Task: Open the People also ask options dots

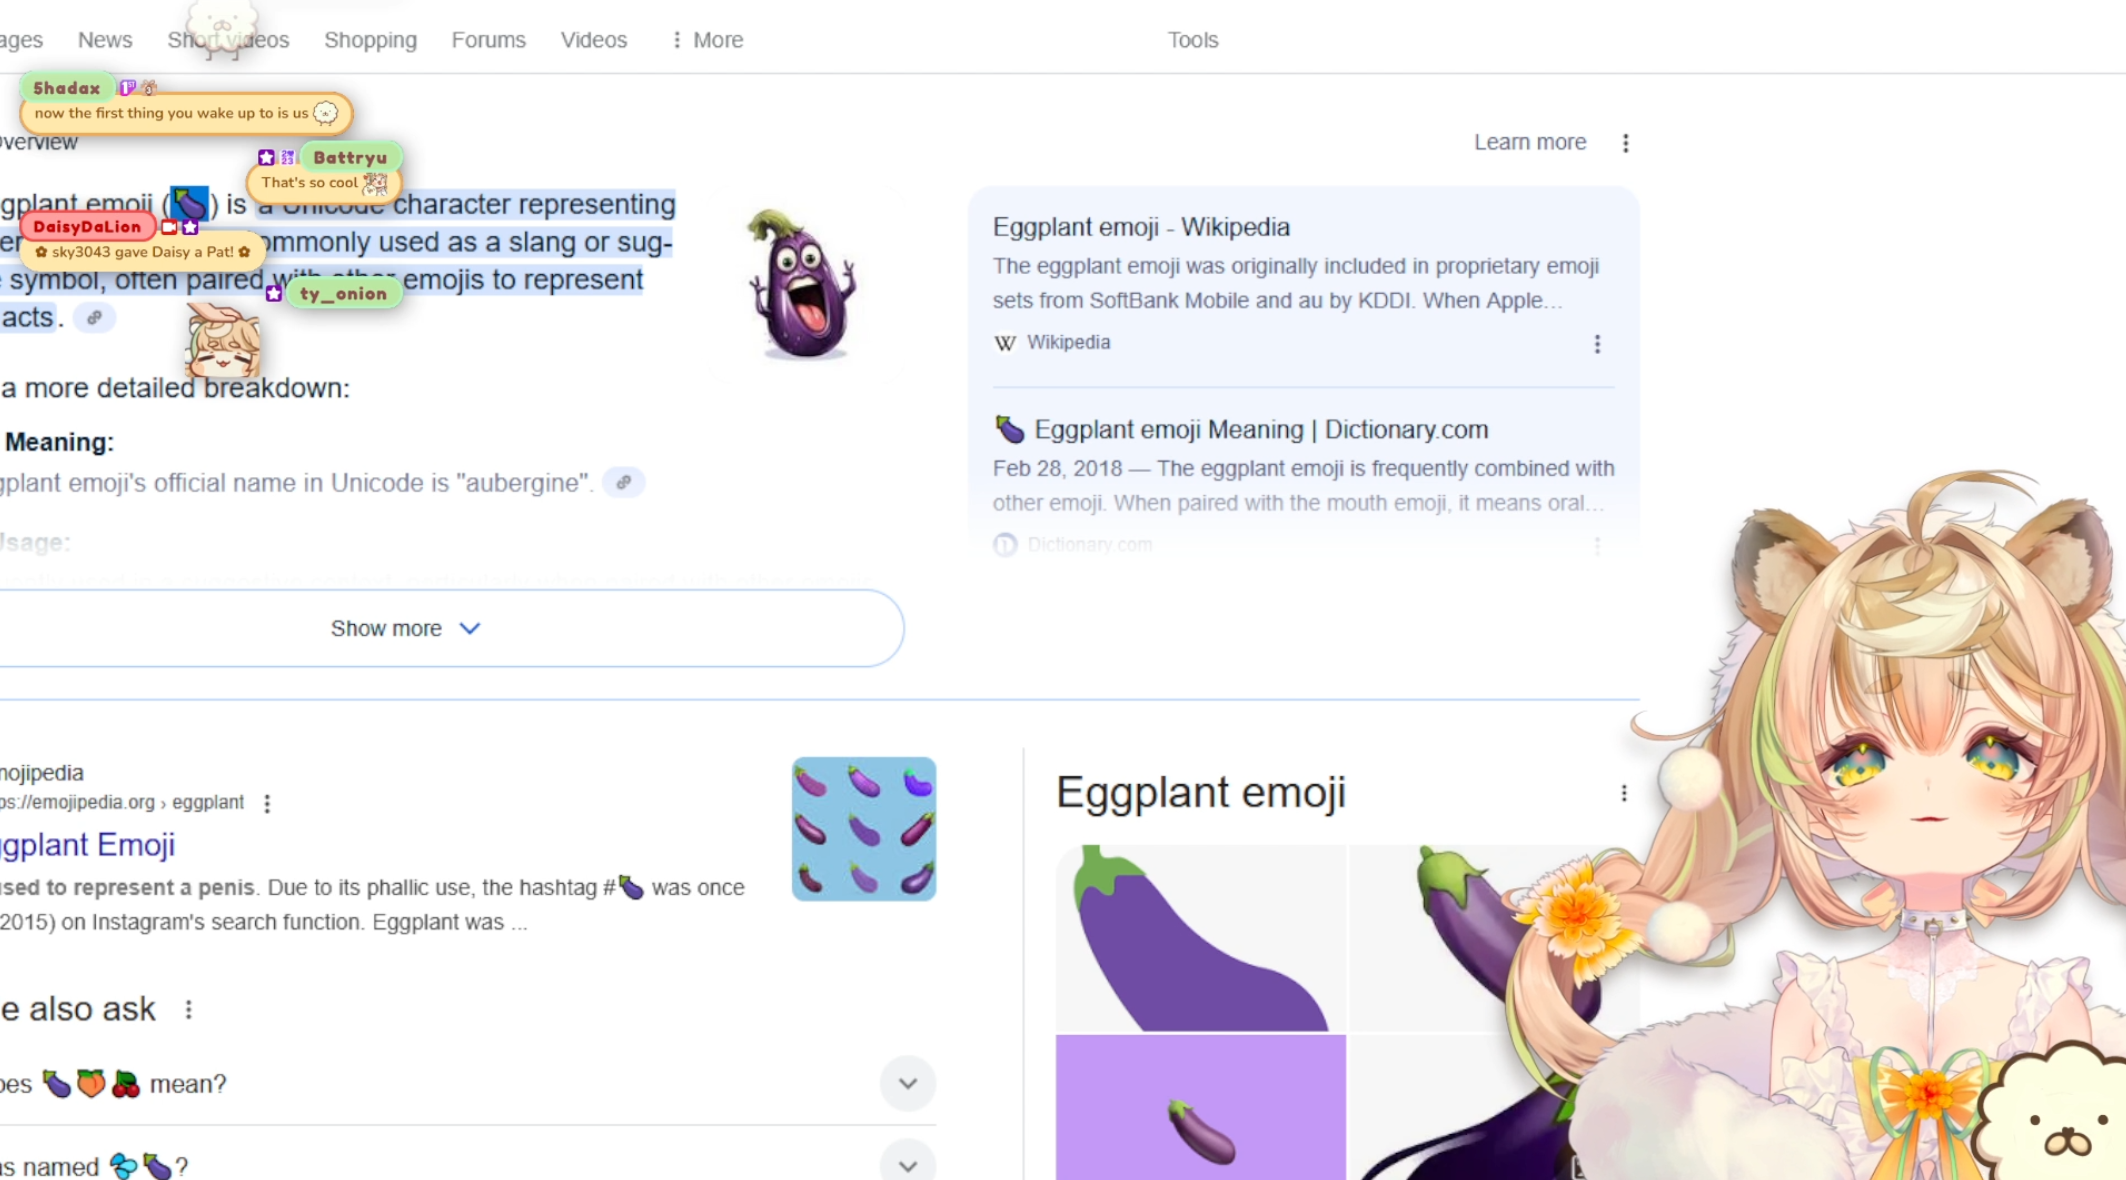Action: [x=189, y=1010]
